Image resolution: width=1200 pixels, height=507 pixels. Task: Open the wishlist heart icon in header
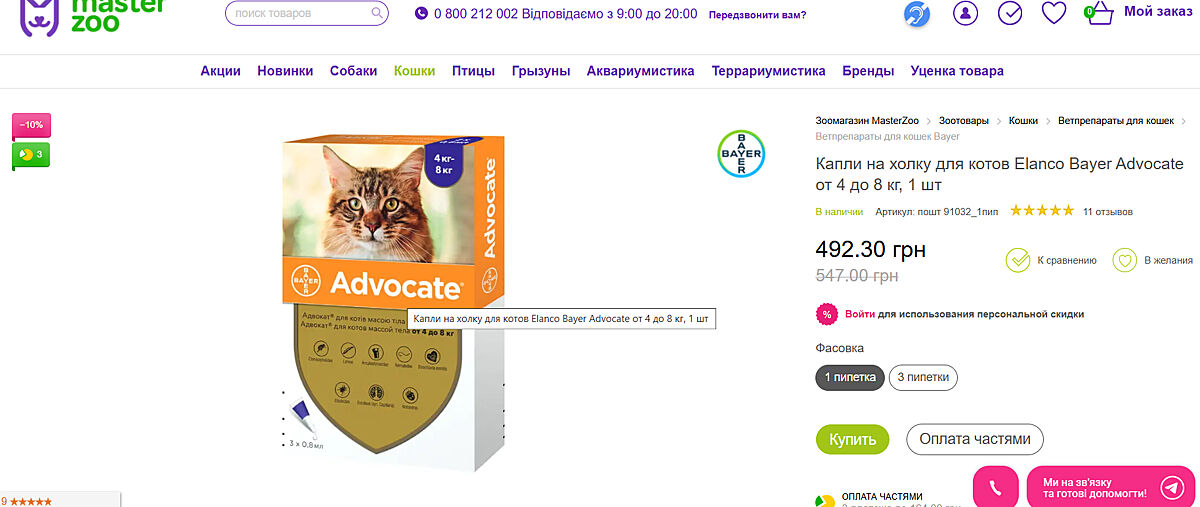coord(1054,13)
